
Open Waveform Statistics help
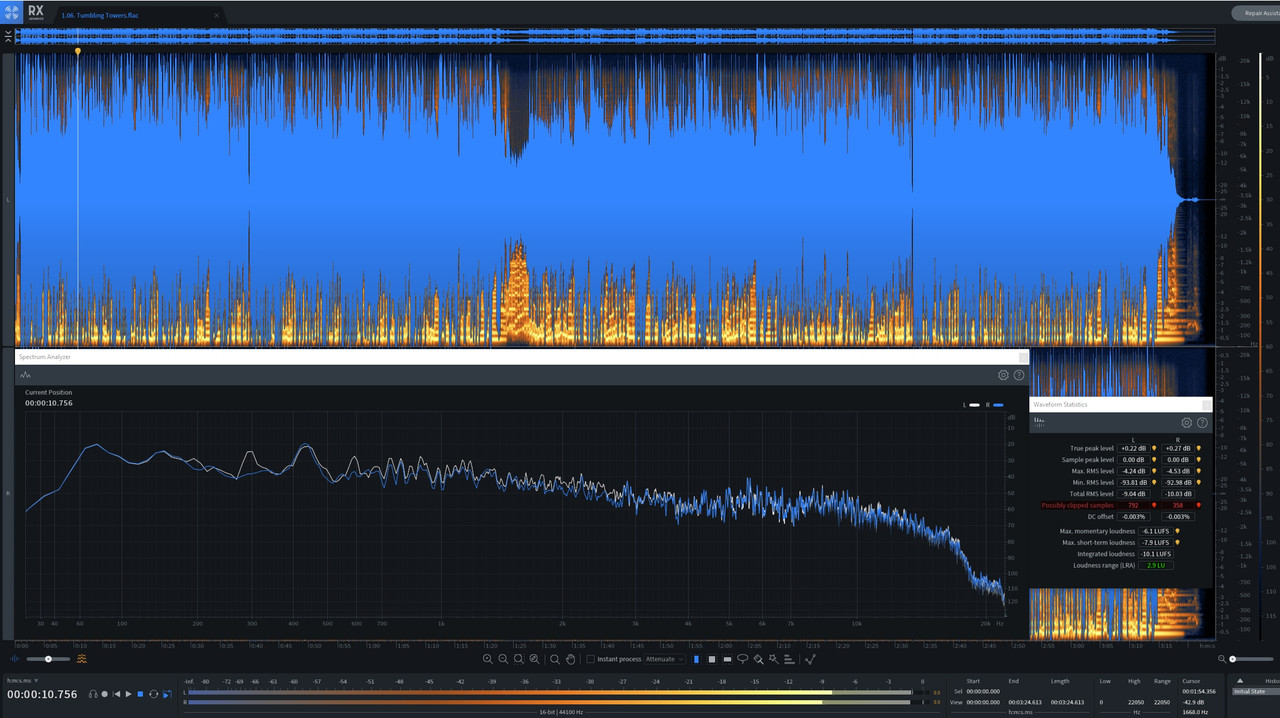click(x=1202, y=423)
